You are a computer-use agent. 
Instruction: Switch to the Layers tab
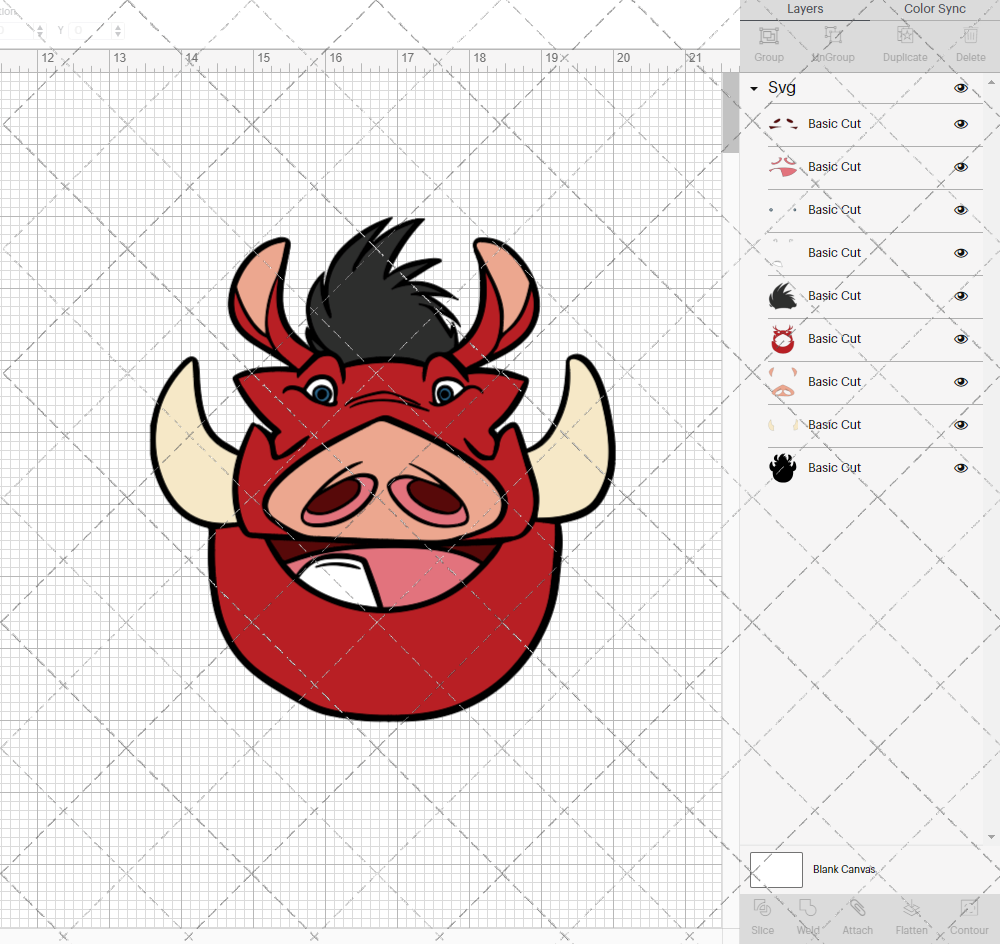804,9
